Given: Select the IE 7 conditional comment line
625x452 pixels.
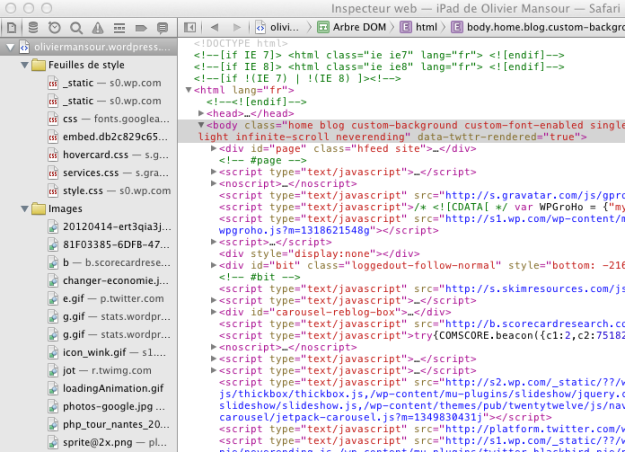Looking at the screenshot, I should (379, 55).
